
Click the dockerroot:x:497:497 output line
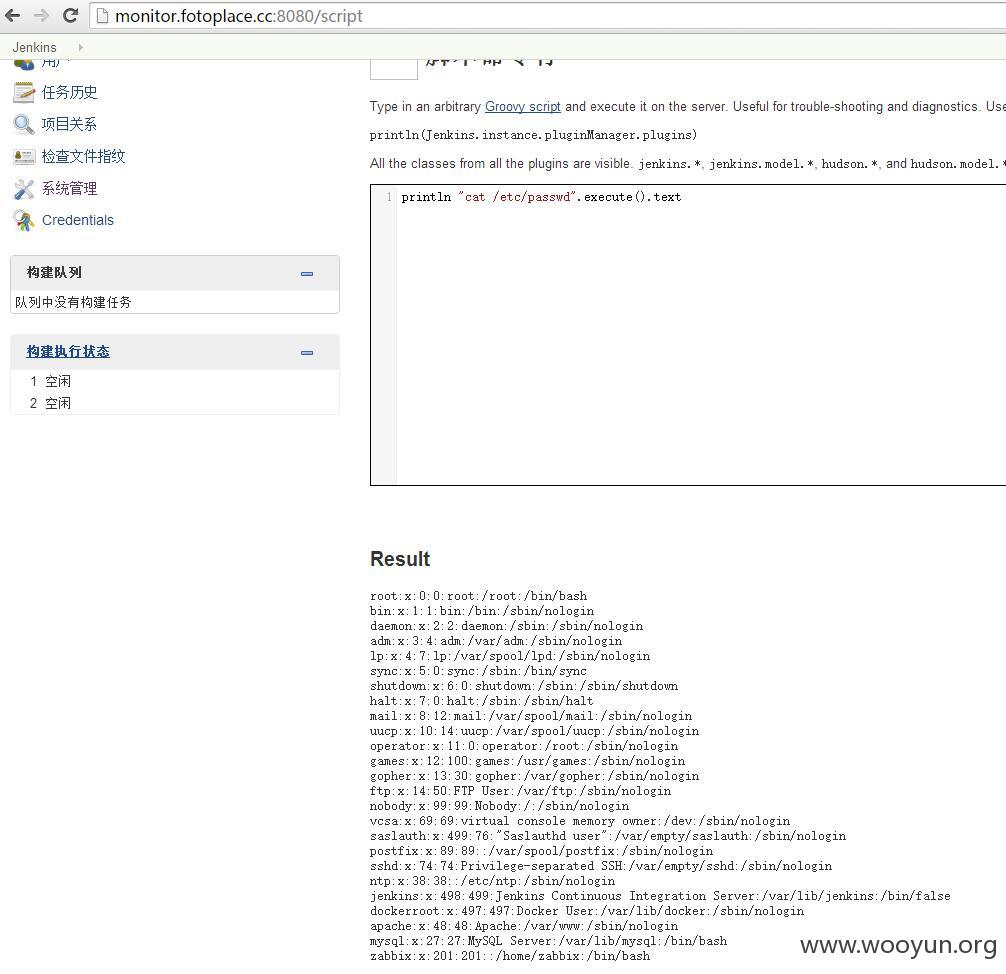coord(587,911)
